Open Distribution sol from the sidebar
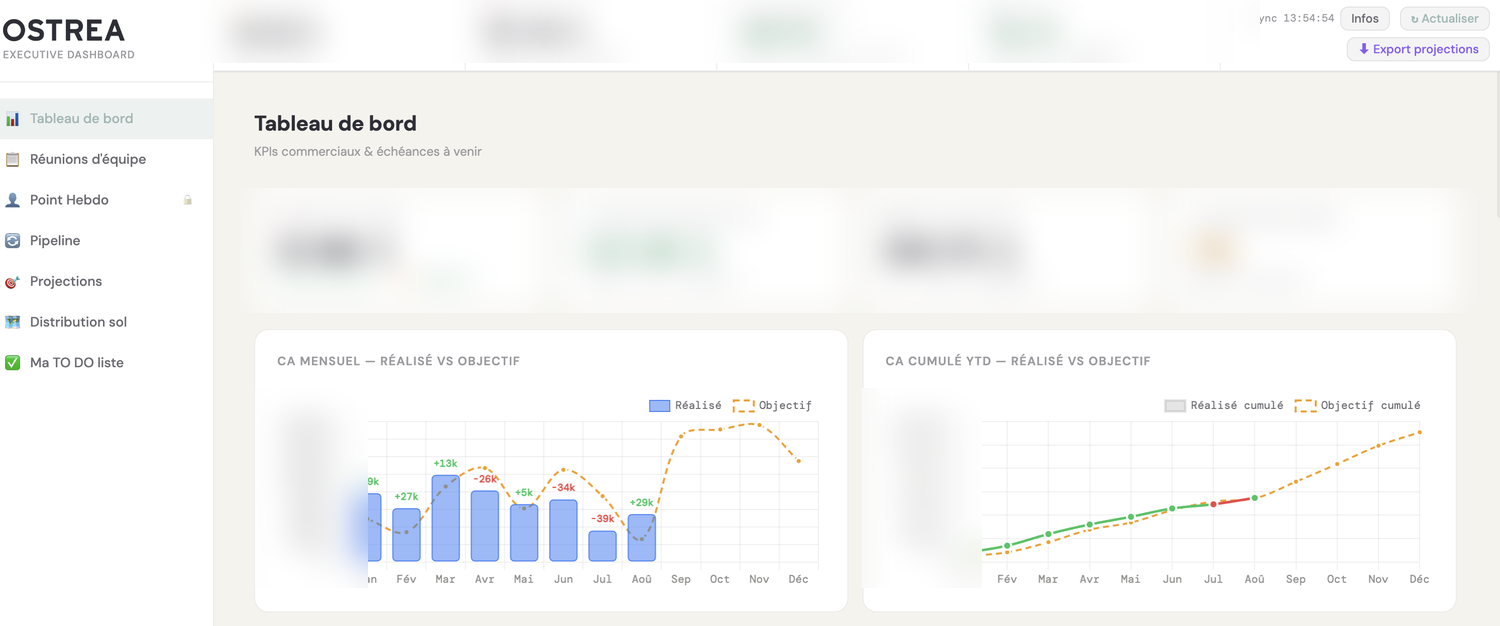 [x=106, y=322]
